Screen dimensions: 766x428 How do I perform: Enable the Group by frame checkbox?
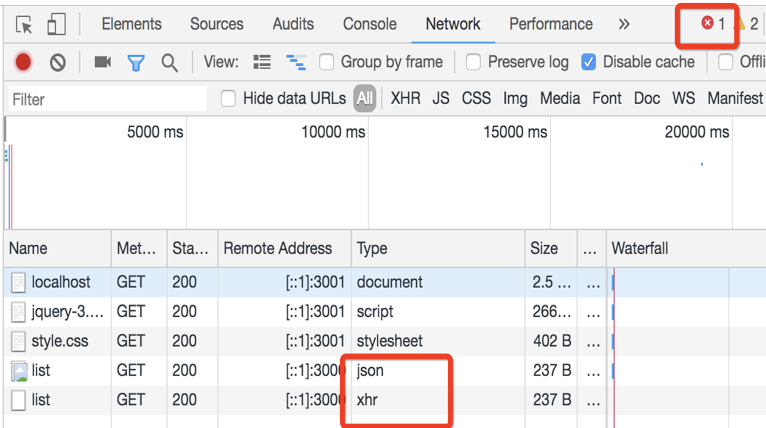[326, 62]
